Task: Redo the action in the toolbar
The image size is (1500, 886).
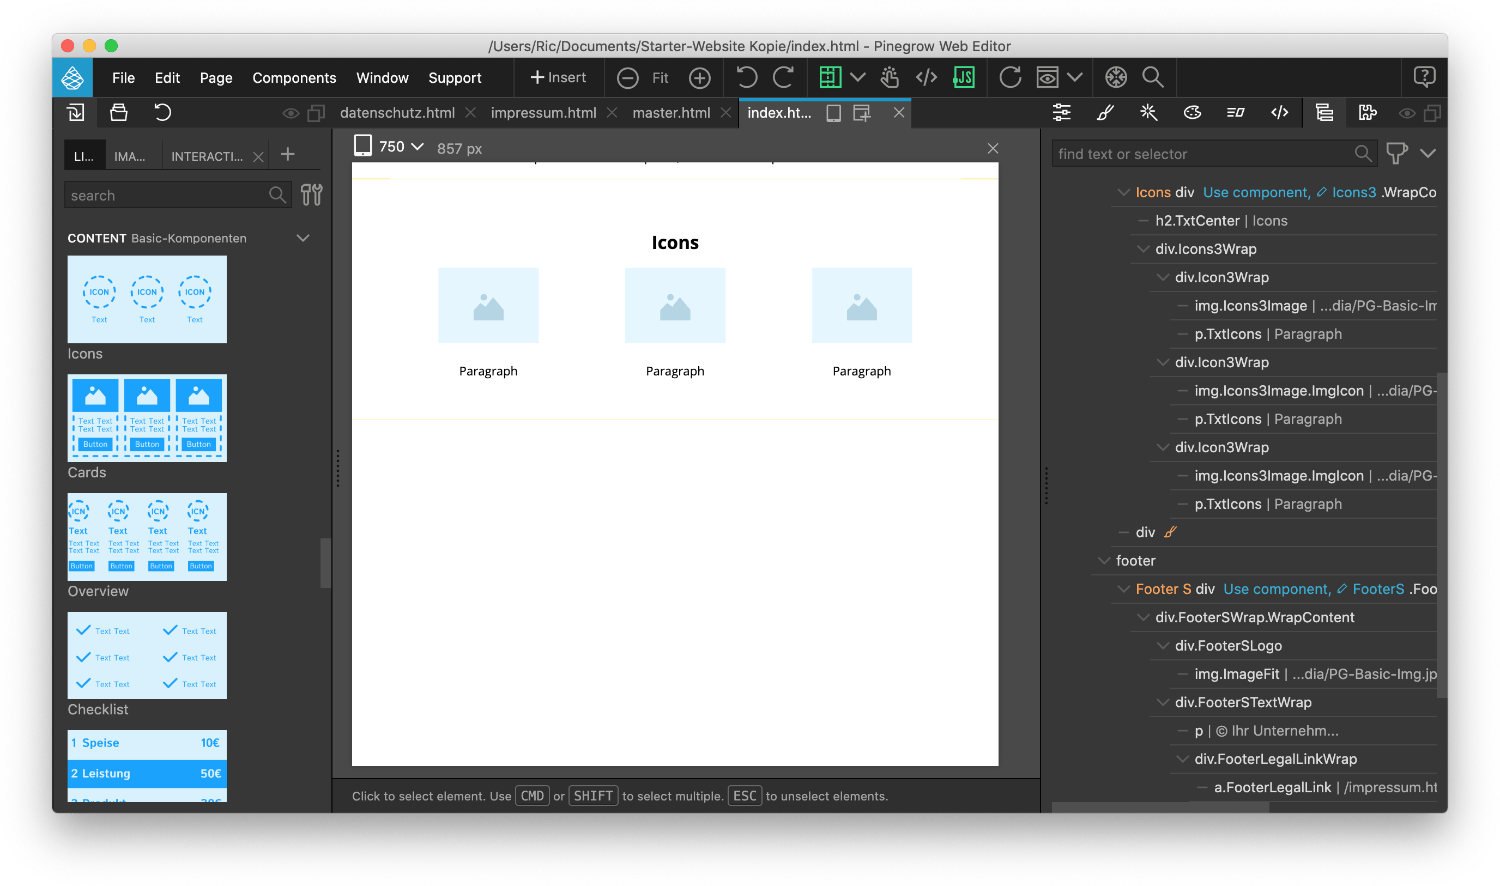Action: pyautogui.click(x=783, y=77)
